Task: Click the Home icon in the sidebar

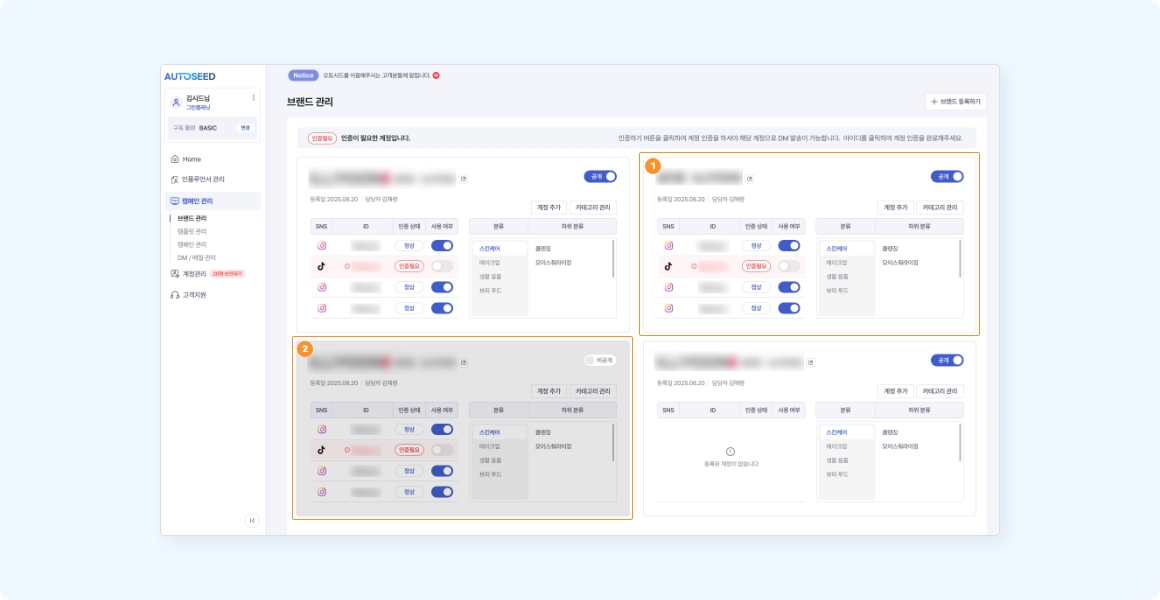Action: click(x=175, y=159)
